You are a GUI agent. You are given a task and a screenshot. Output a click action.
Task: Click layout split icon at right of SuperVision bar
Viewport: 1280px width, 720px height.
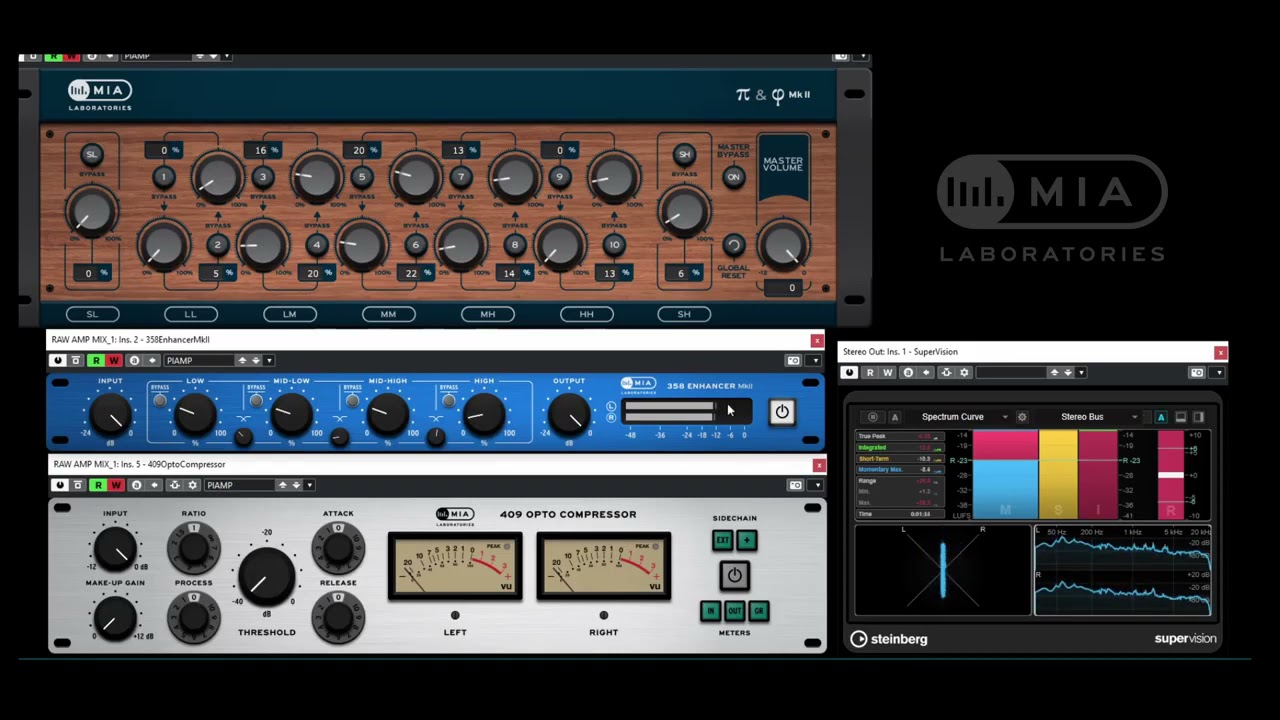[1198, 417]
